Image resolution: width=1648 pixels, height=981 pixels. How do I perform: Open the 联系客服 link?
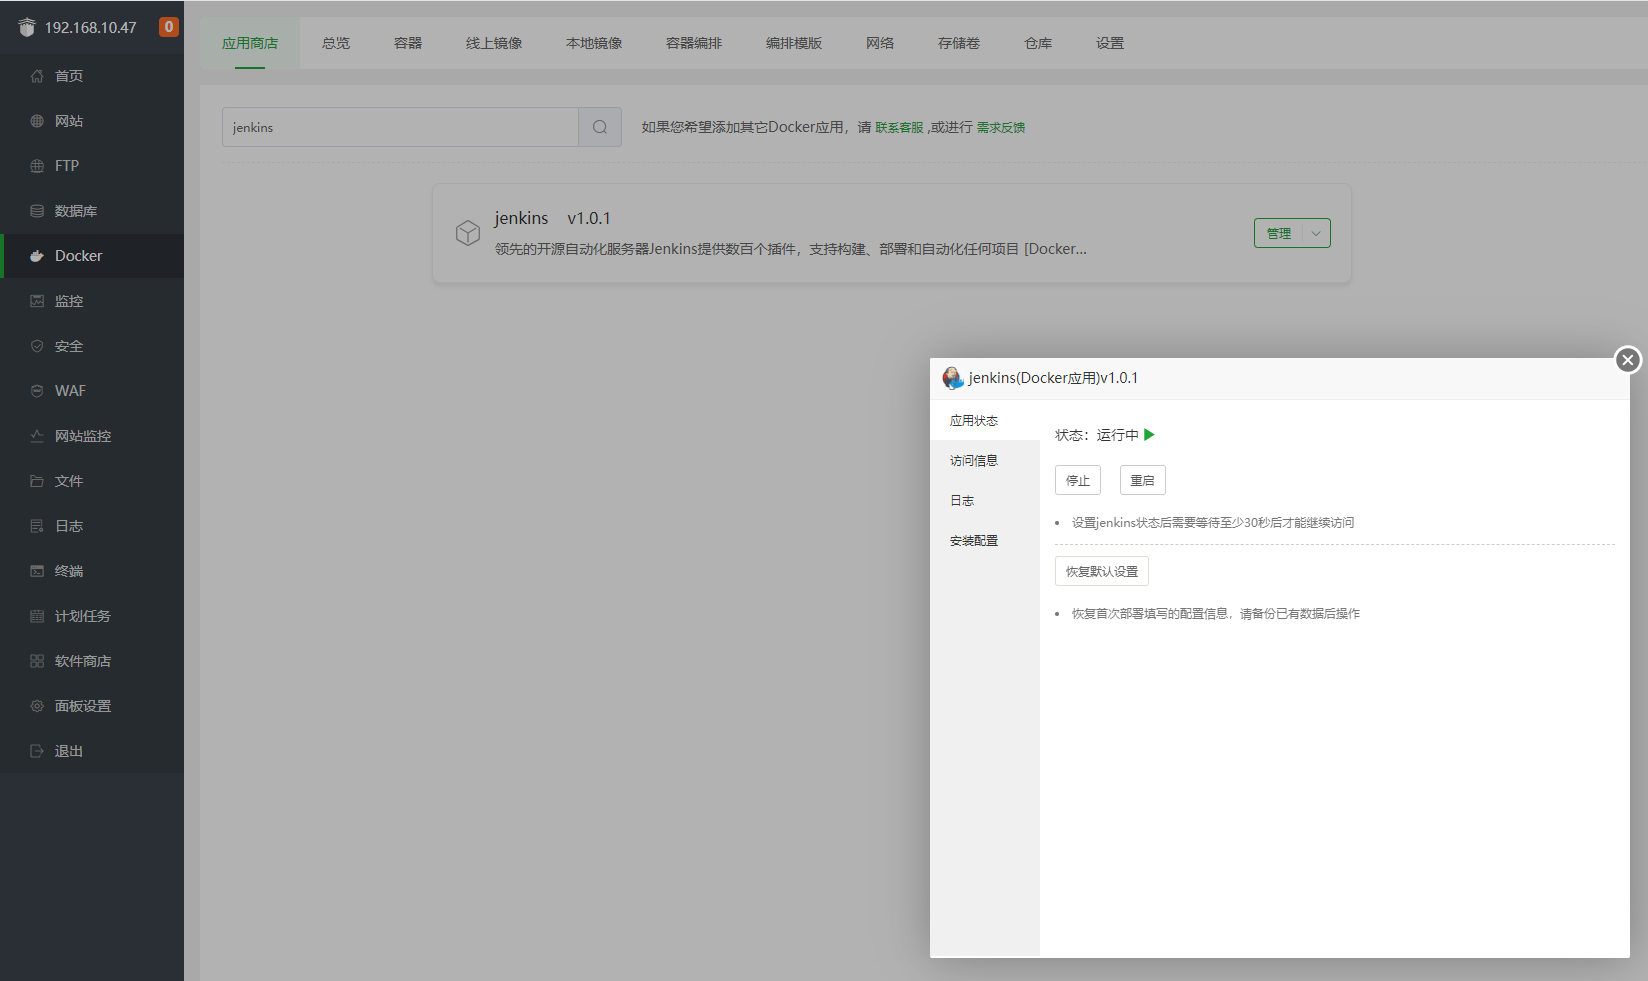[x=899, y=127]
